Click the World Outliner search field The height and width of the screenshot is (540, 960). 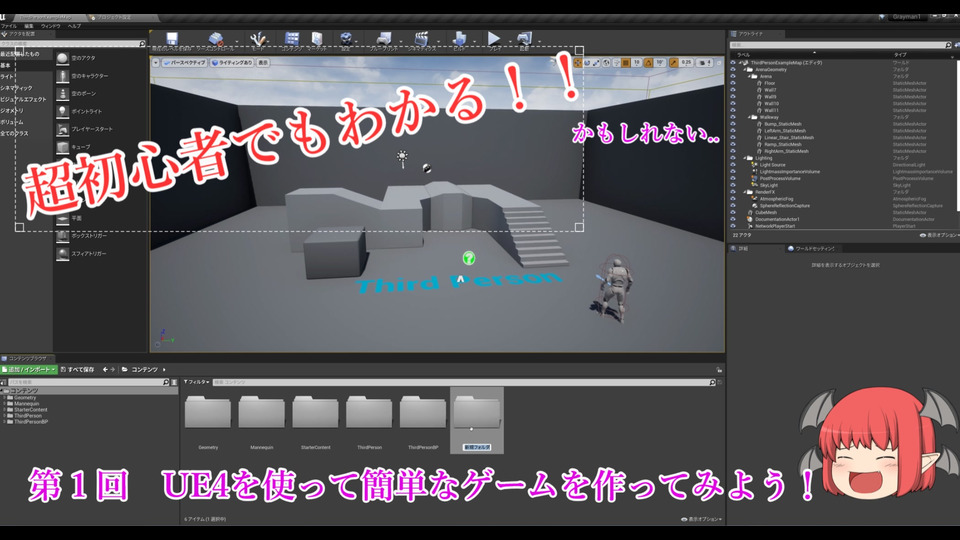[841, 45]
